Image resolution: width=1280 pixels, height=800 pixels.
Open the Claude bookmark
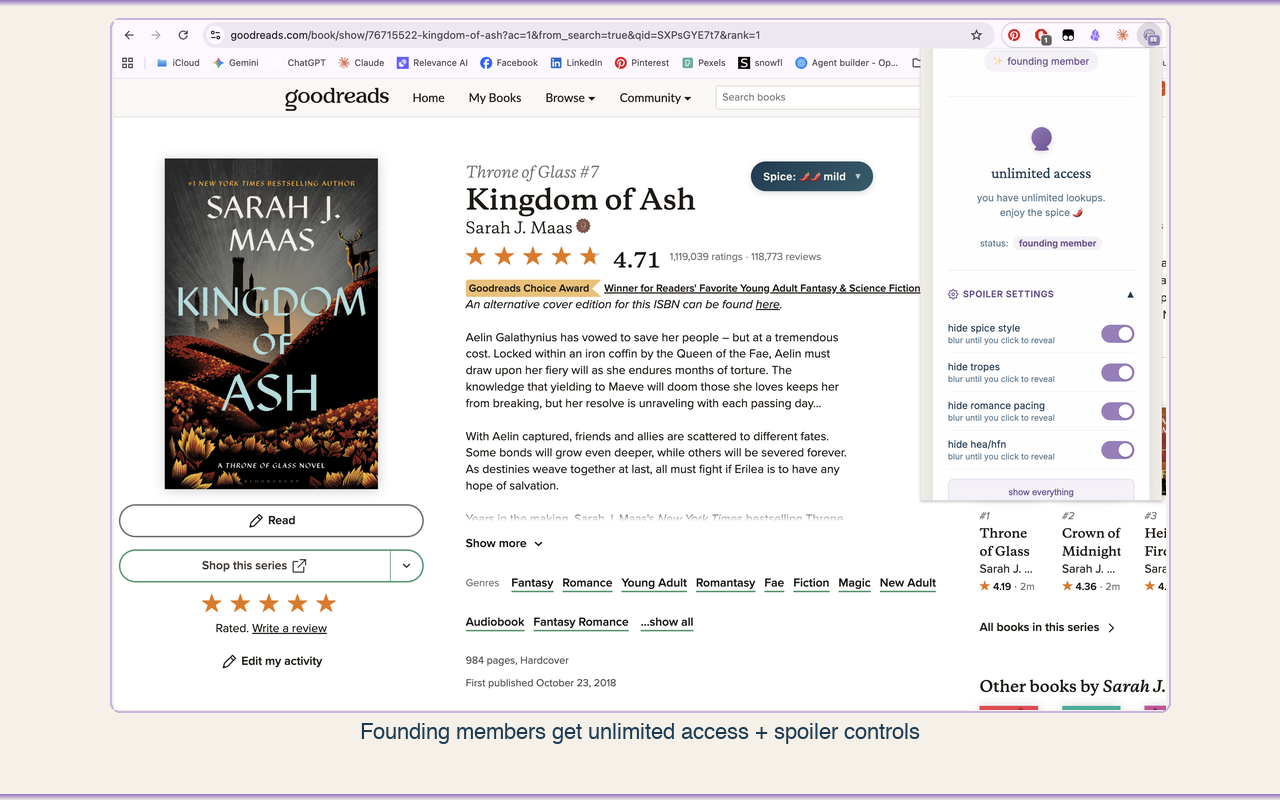point(361,62)
